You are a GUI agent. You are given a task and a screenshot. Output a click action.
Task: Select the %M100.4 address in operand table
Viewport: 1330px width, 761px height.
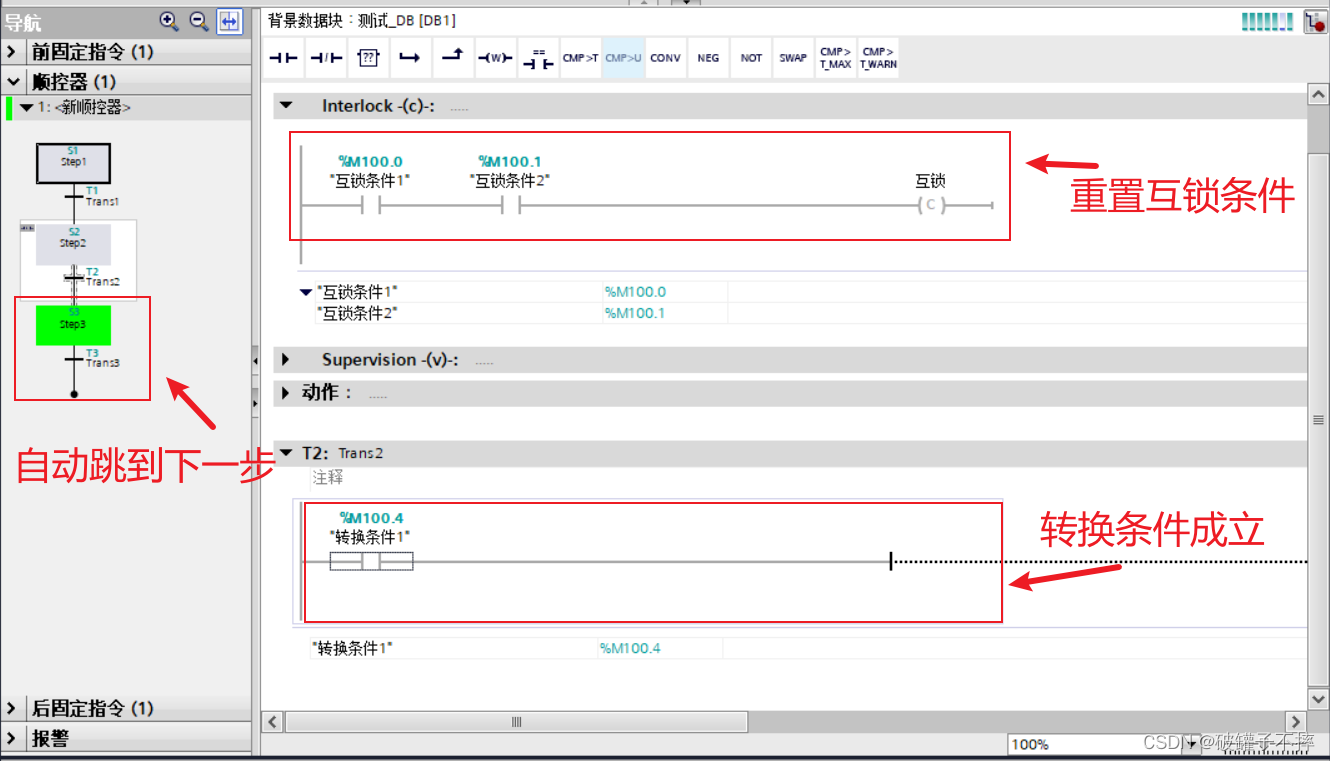[630, 648]
